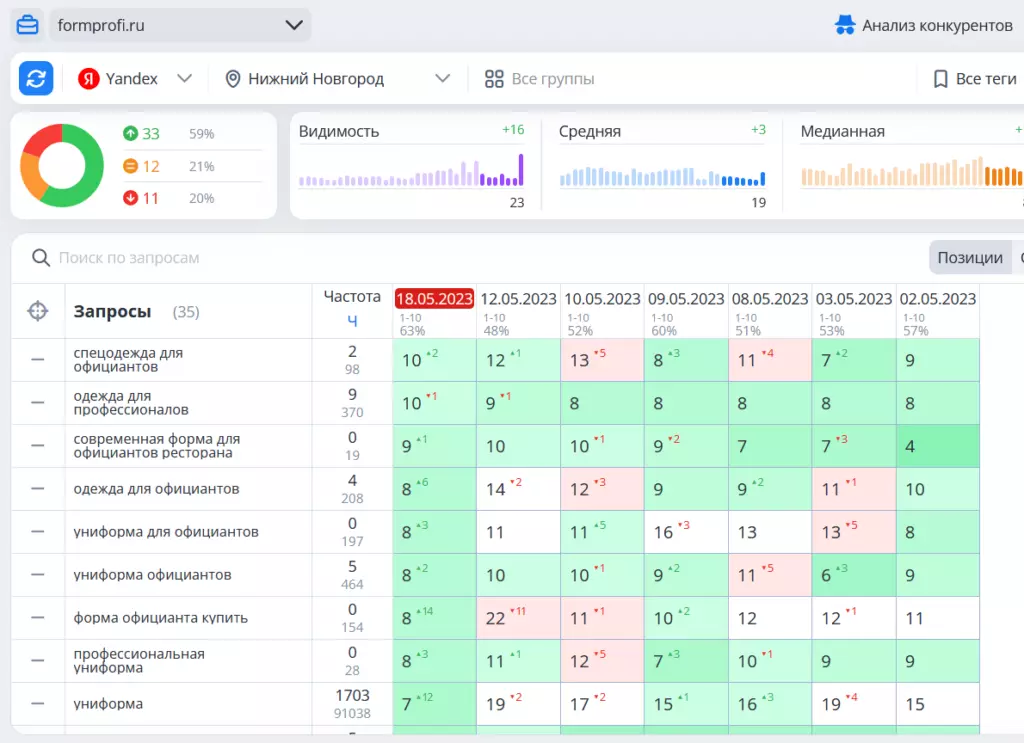The width and height of the screenshot is (1024, 743).
Task: Click the Медианная orange bar chart
Action: 912,172
